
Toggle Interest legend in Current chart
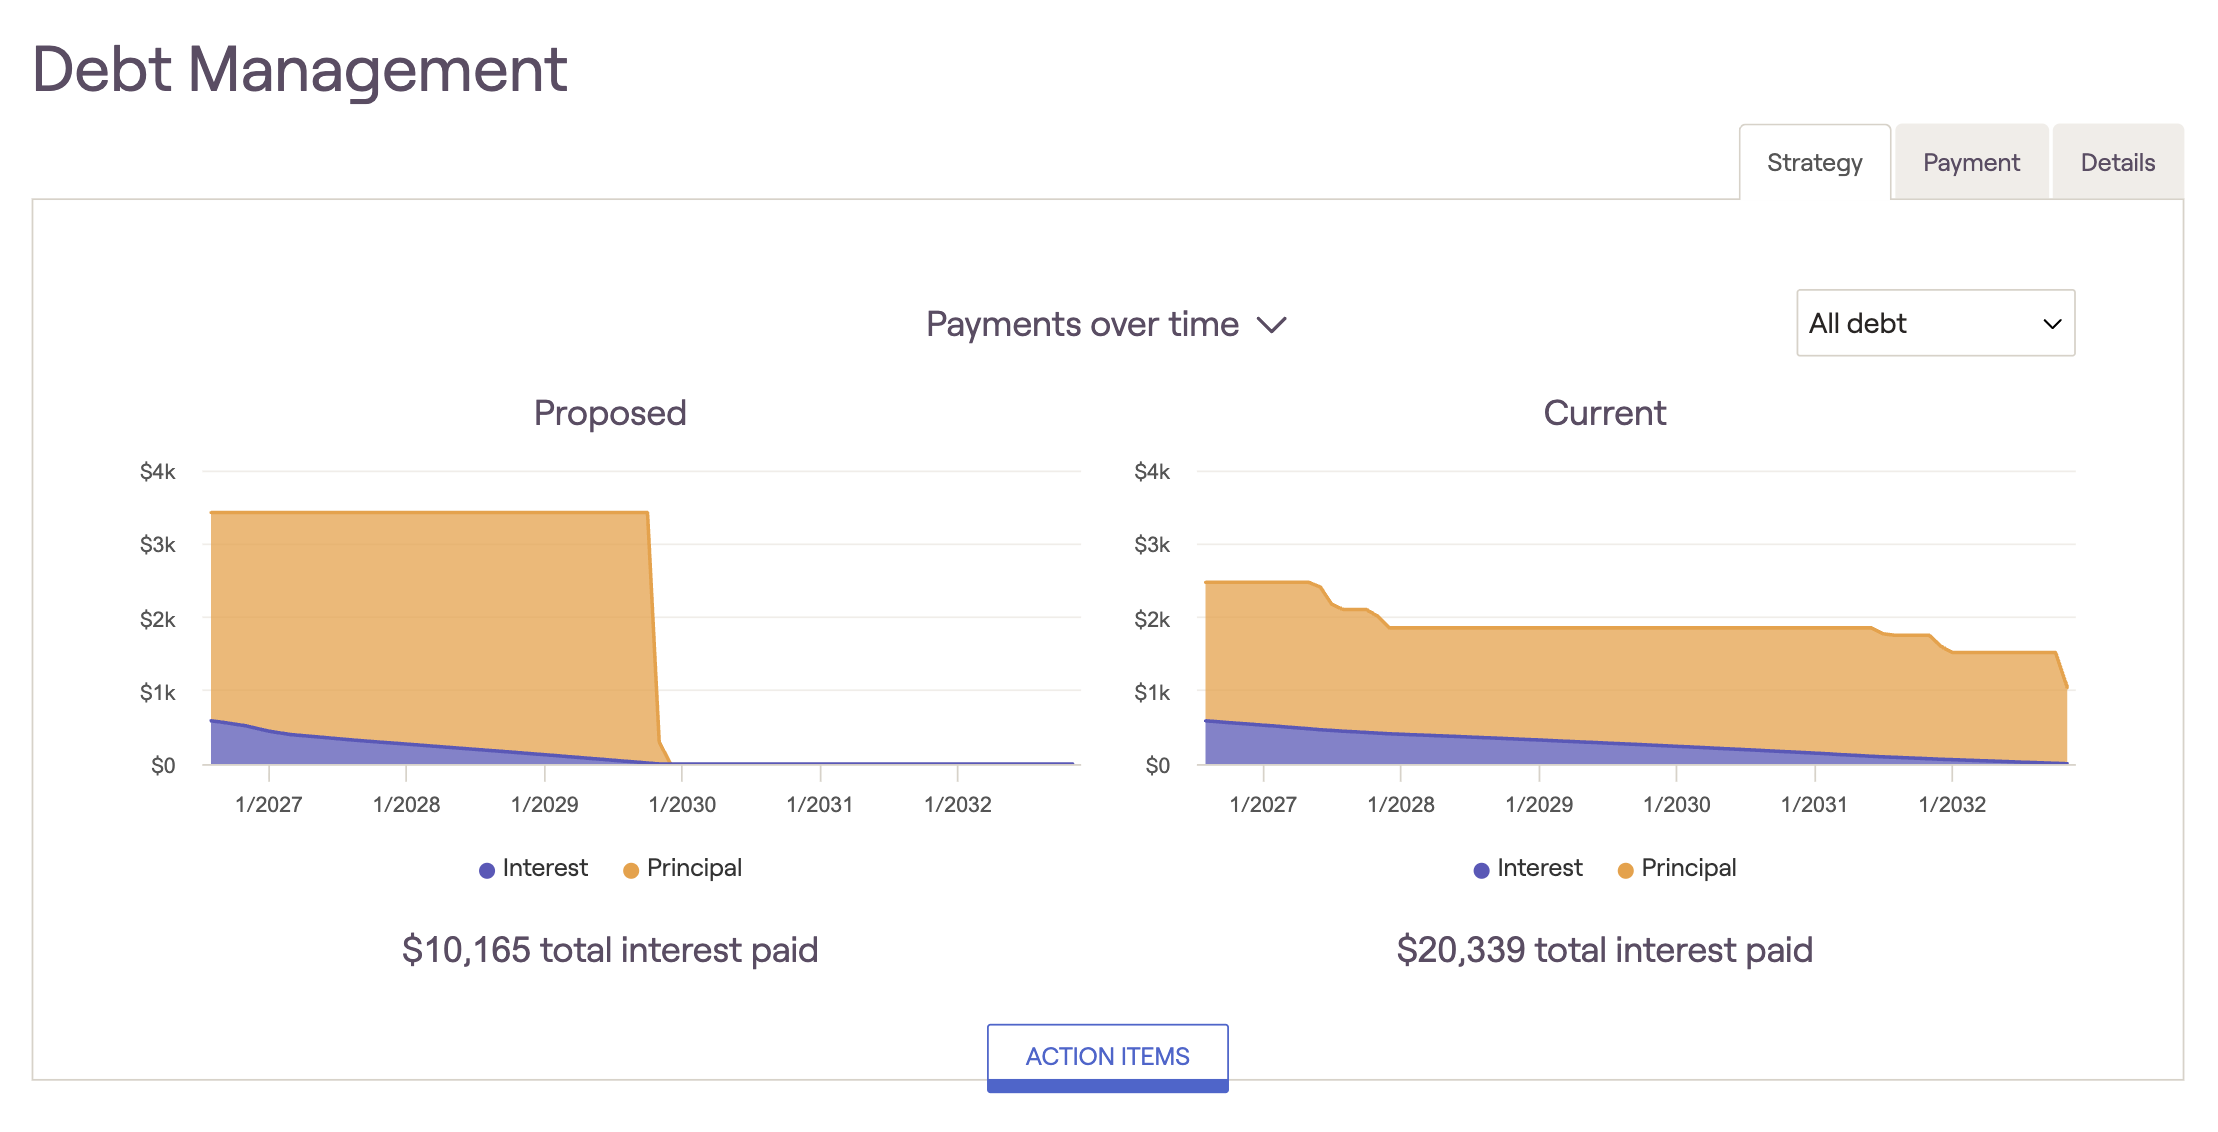pyautogui.click(x=1528, y=868)
